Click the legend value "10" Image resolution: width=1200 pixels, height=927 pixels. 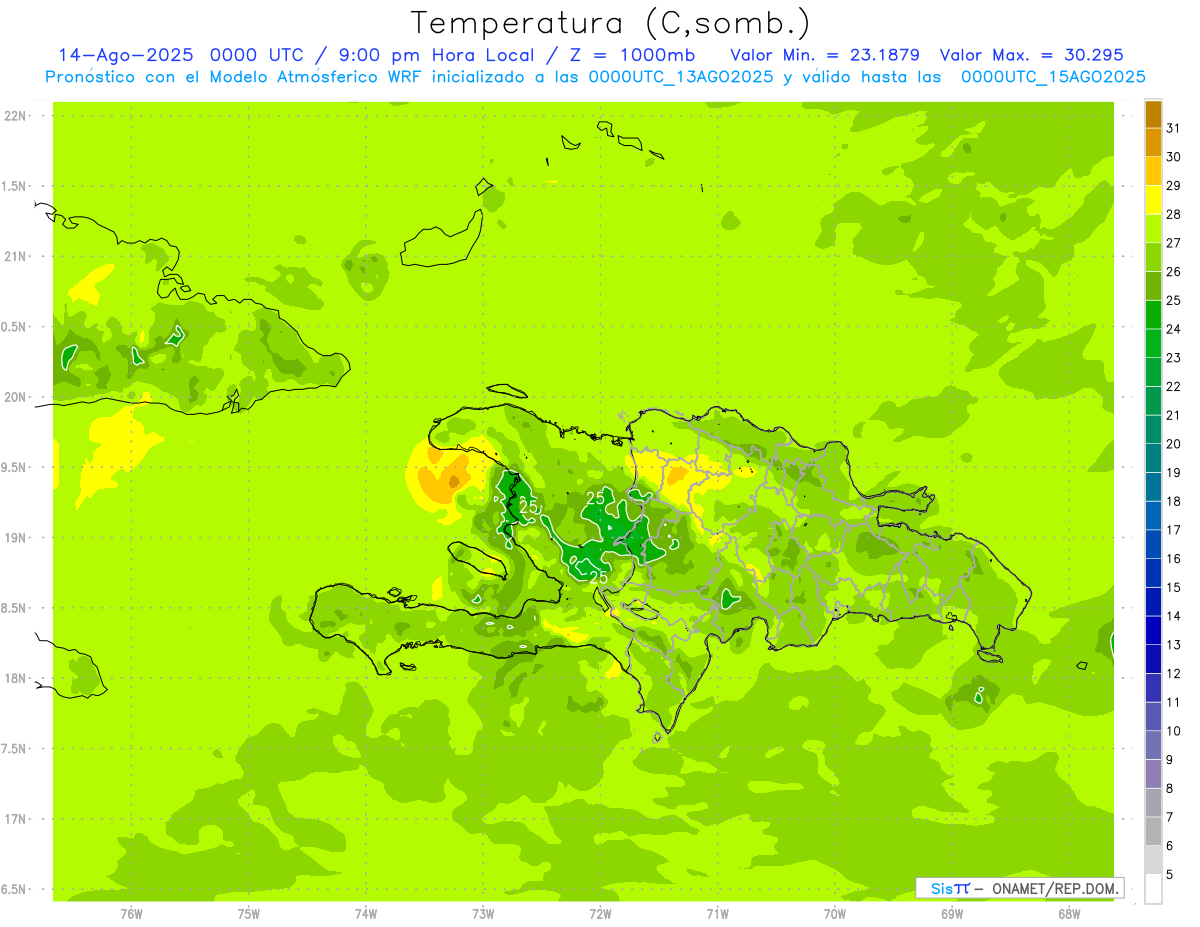click(x=1174, y=731)
